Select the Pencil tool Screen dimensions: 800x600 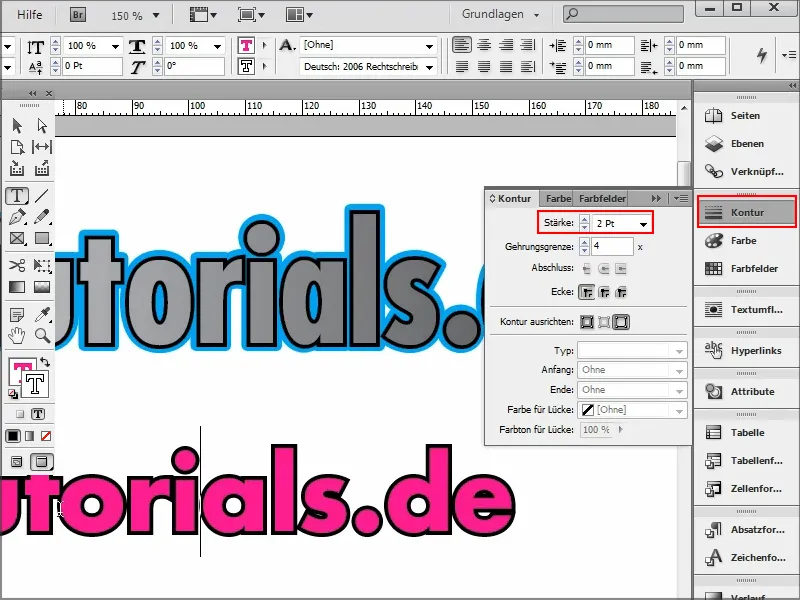42,217
